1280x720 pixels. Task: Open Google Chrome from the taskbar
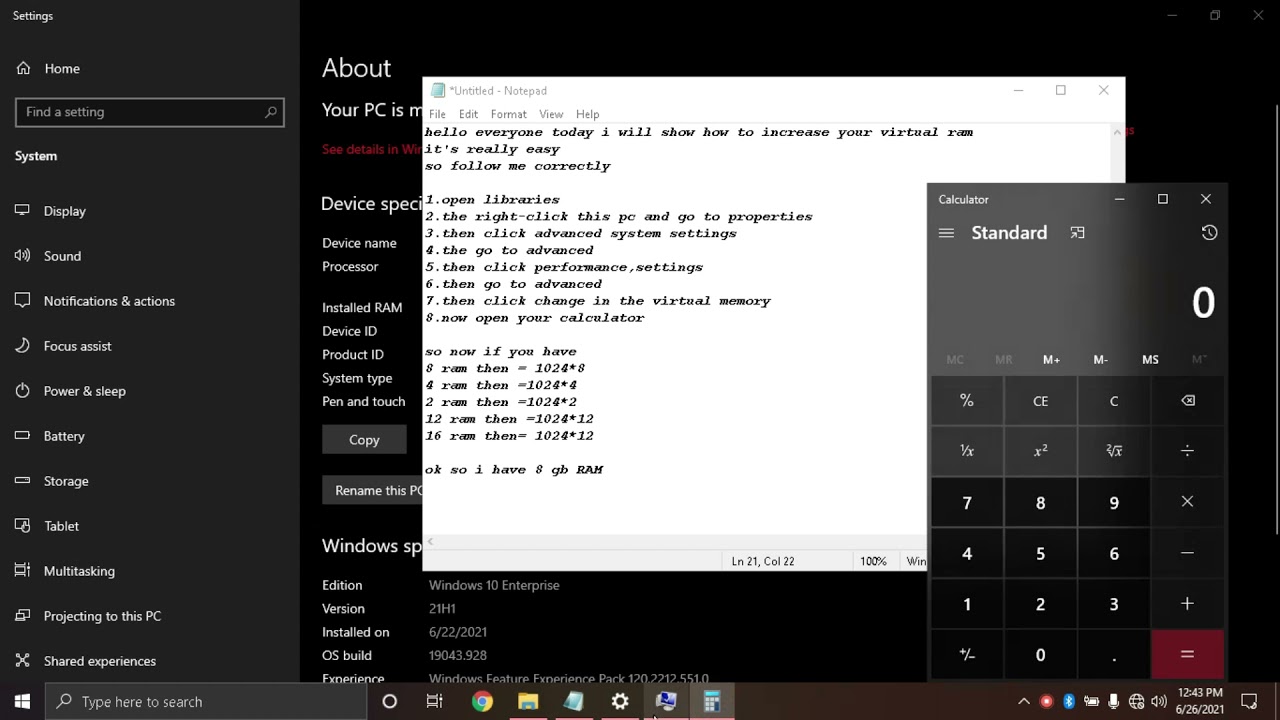pyautogui.click(x=482, y=702)
